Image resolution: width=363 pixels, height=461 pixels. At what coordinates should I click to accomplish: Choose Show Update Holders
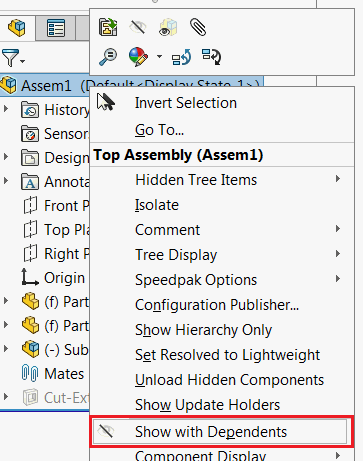tap(222, 405)
